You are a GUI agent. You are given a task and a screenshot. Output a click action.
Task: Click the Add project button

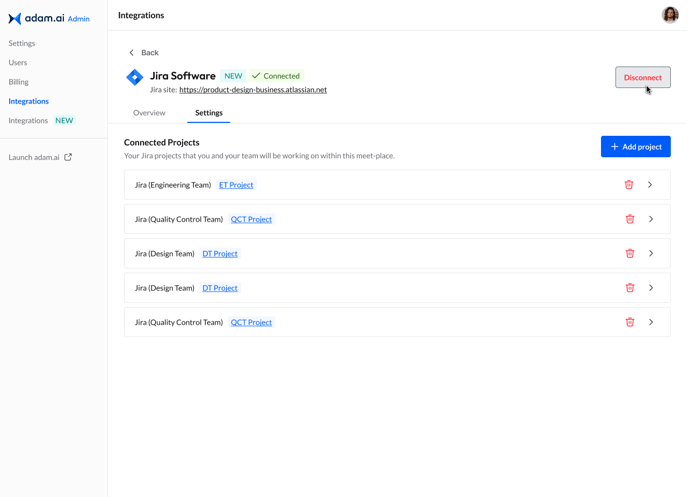pos(636,147)
